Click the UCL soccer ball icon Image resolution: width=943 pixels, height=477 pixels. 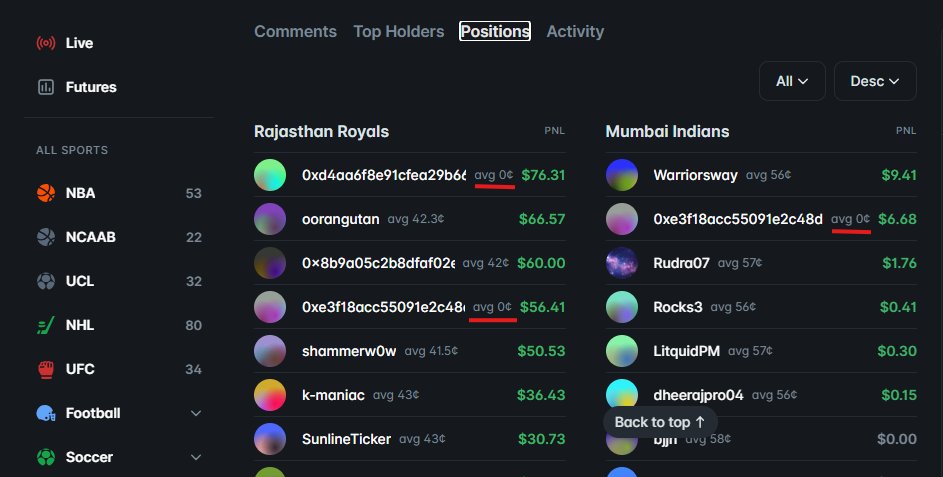point(46,281)
